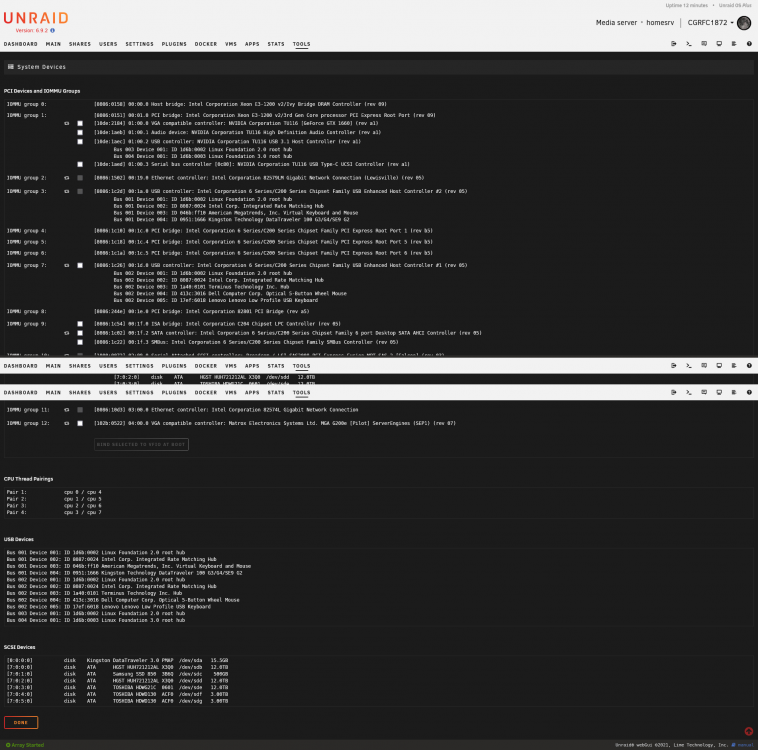
Task: Open the terminal icon in the top header
Action: coord(688,44)
